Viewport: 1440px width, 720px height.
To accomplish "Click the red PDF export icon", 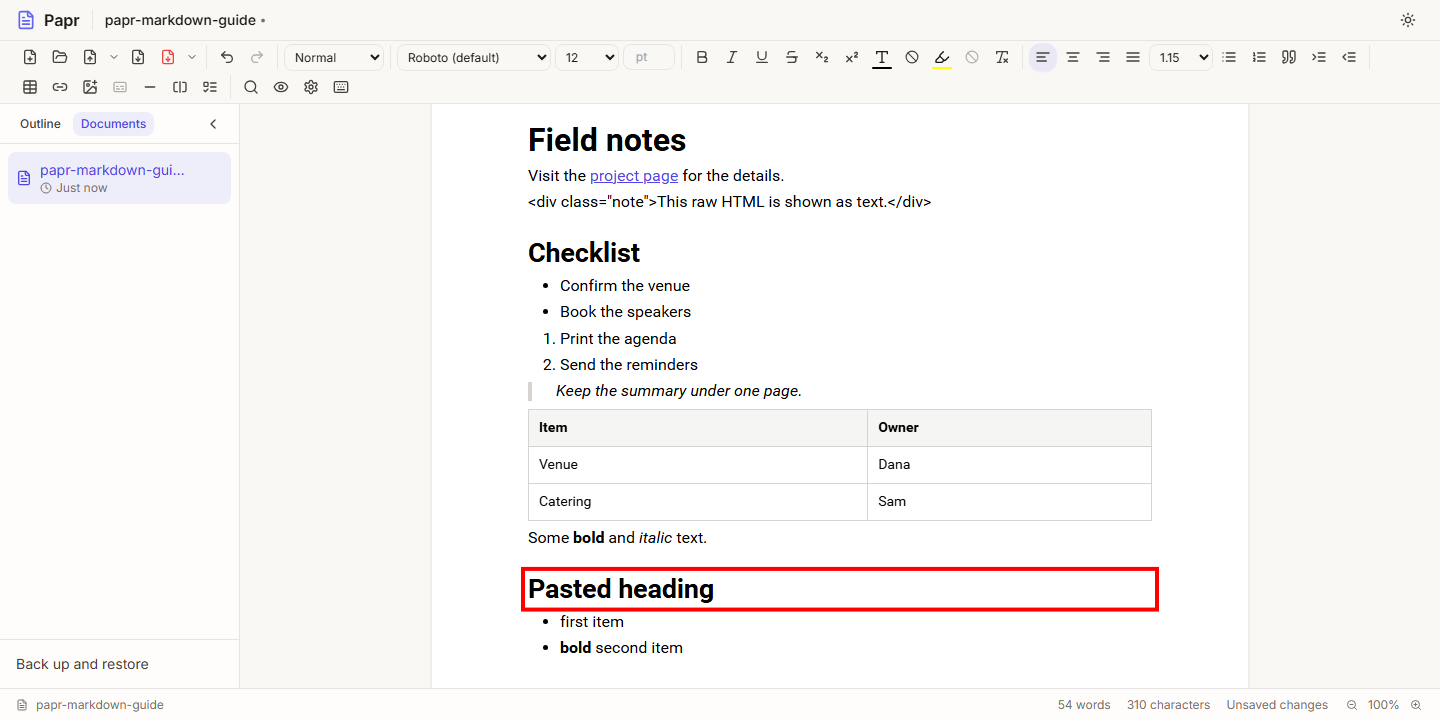I will coord(168,57).
